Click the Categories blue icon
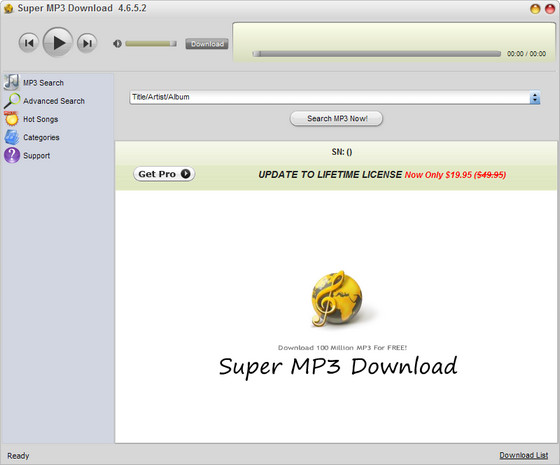The width and height of the screenshot is (560, 465). (12, 137)
